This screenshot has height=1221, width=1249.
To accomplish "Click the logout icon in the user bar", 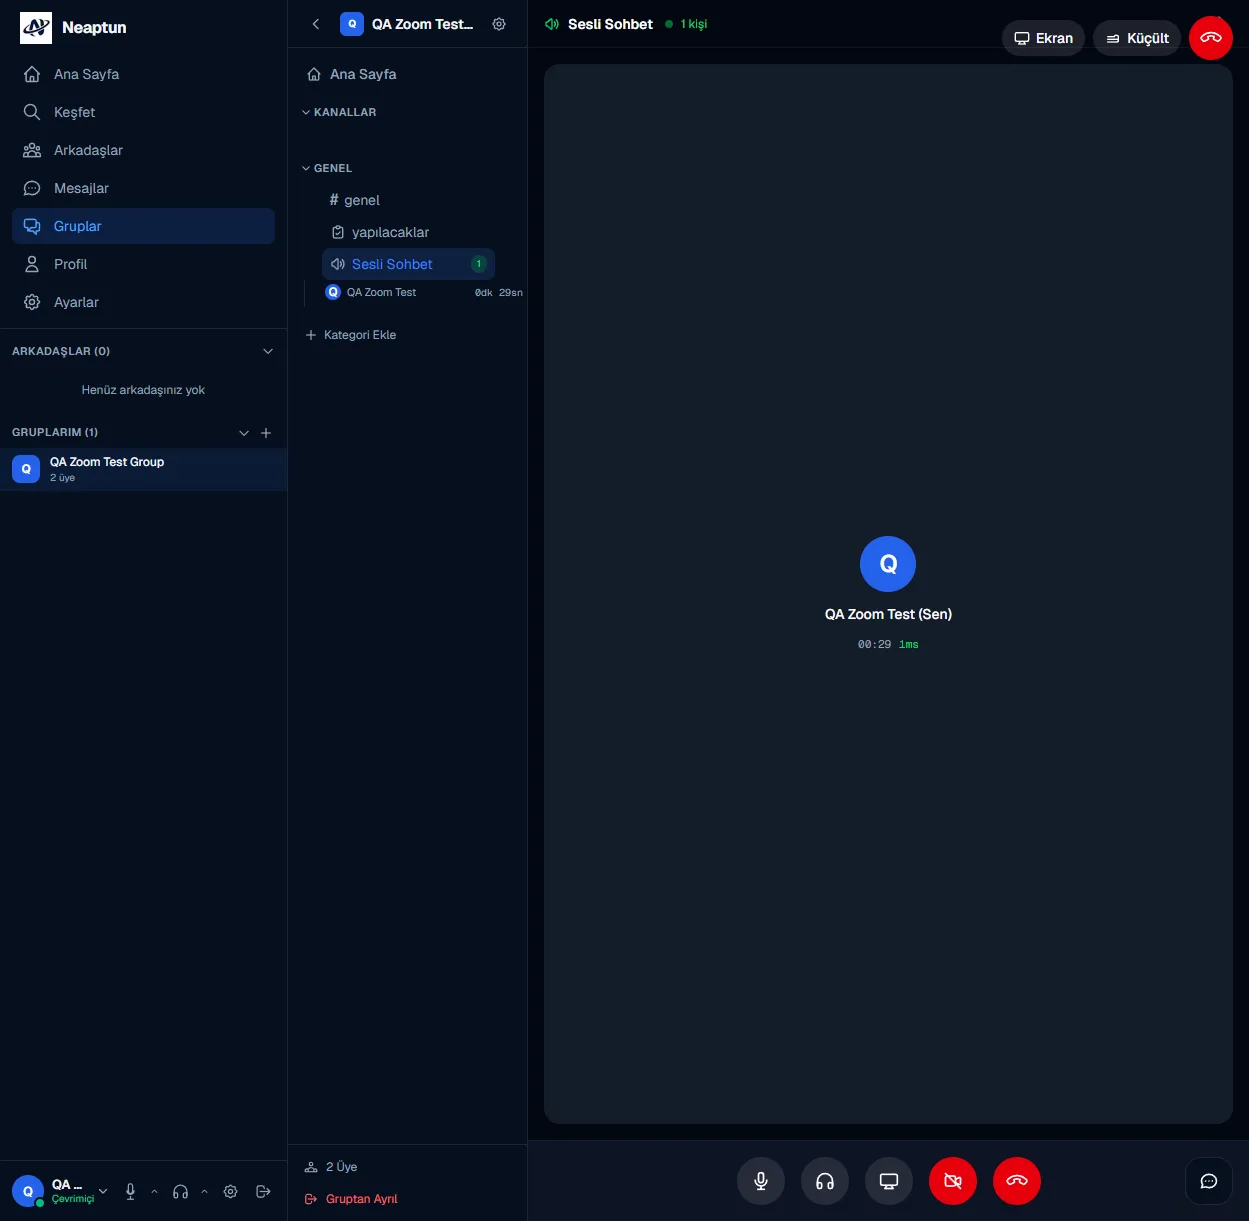I will pyautogui.click(x=264, y=1191).
